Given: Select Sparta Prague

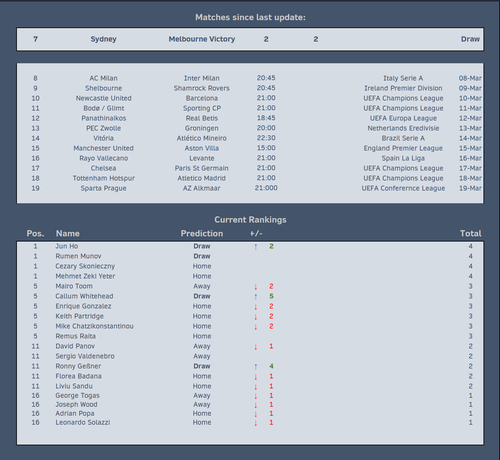Looking at the screenshot, I should click(x=103, y=188).
